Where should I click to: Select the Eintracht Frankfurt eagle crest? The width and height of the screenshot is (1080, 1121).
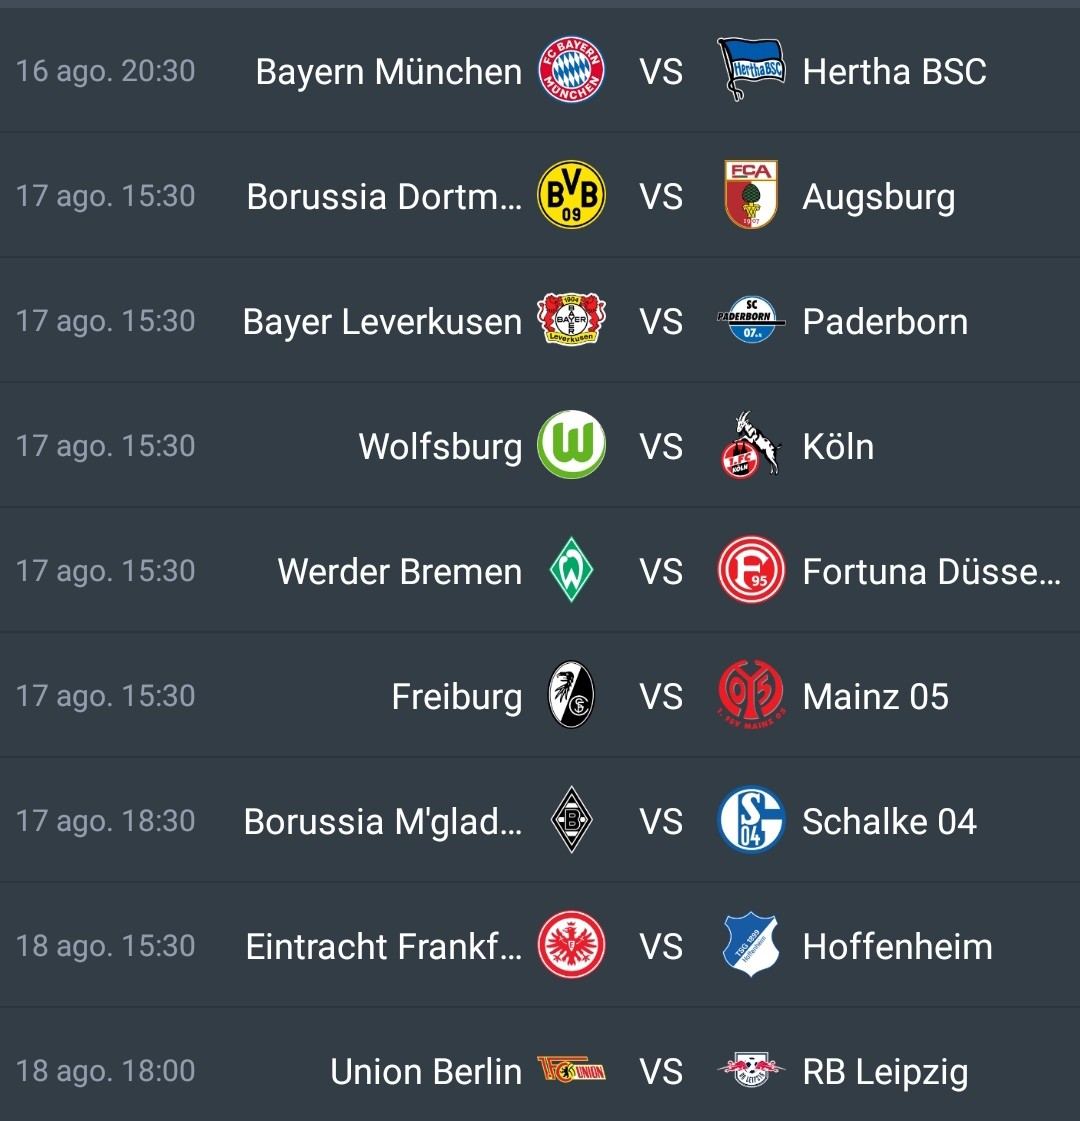coord(571,945)
